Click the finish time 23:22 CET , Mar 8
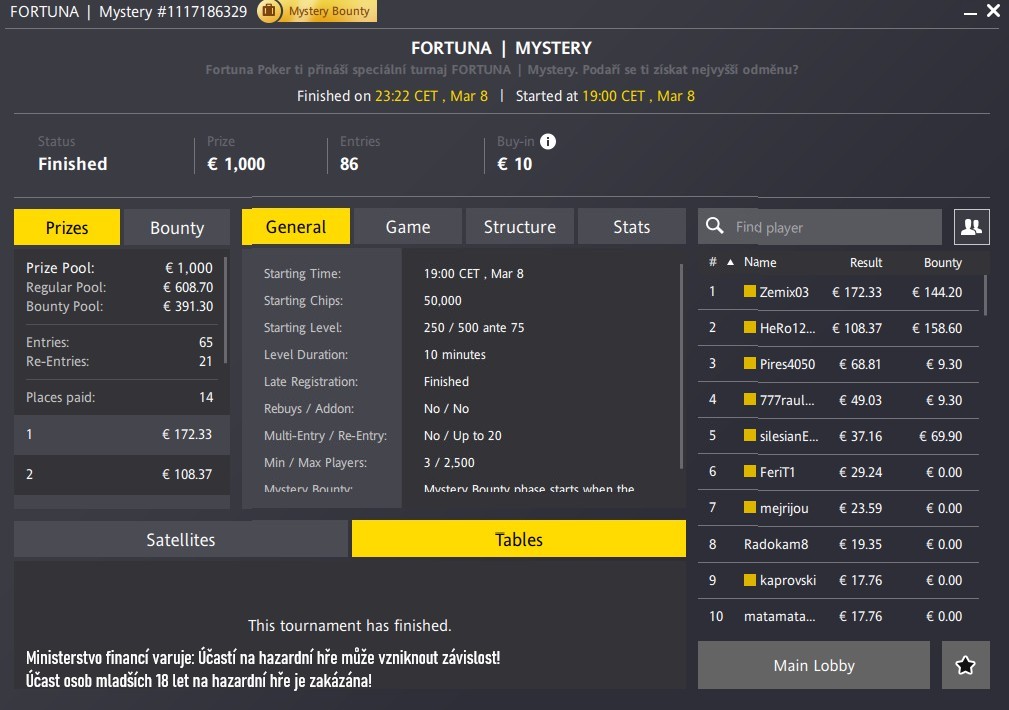 (431, 96)
